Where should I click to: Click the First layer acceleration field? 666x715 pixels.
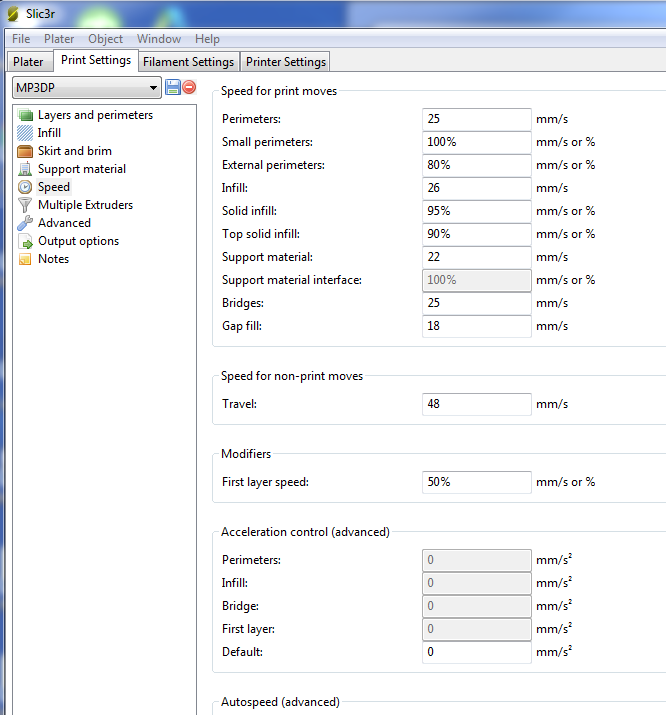coord(476,629)
